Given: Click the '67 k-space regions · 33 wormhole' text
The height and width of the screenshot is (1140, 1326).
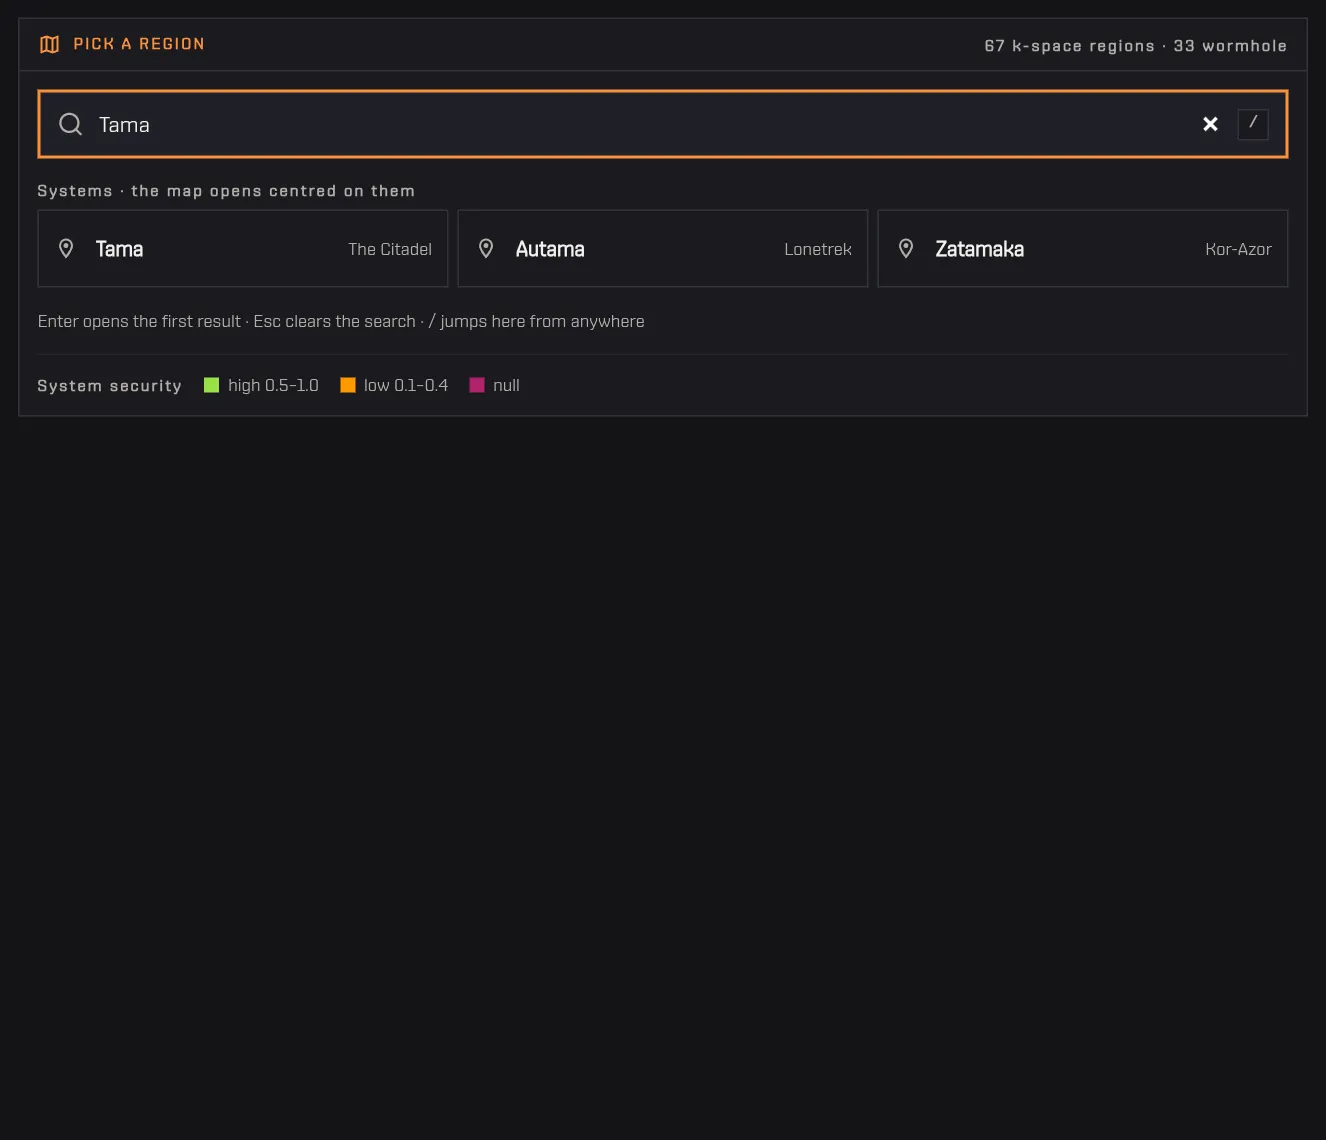Looking at the screenshot, I should (x=1135, y=46).
